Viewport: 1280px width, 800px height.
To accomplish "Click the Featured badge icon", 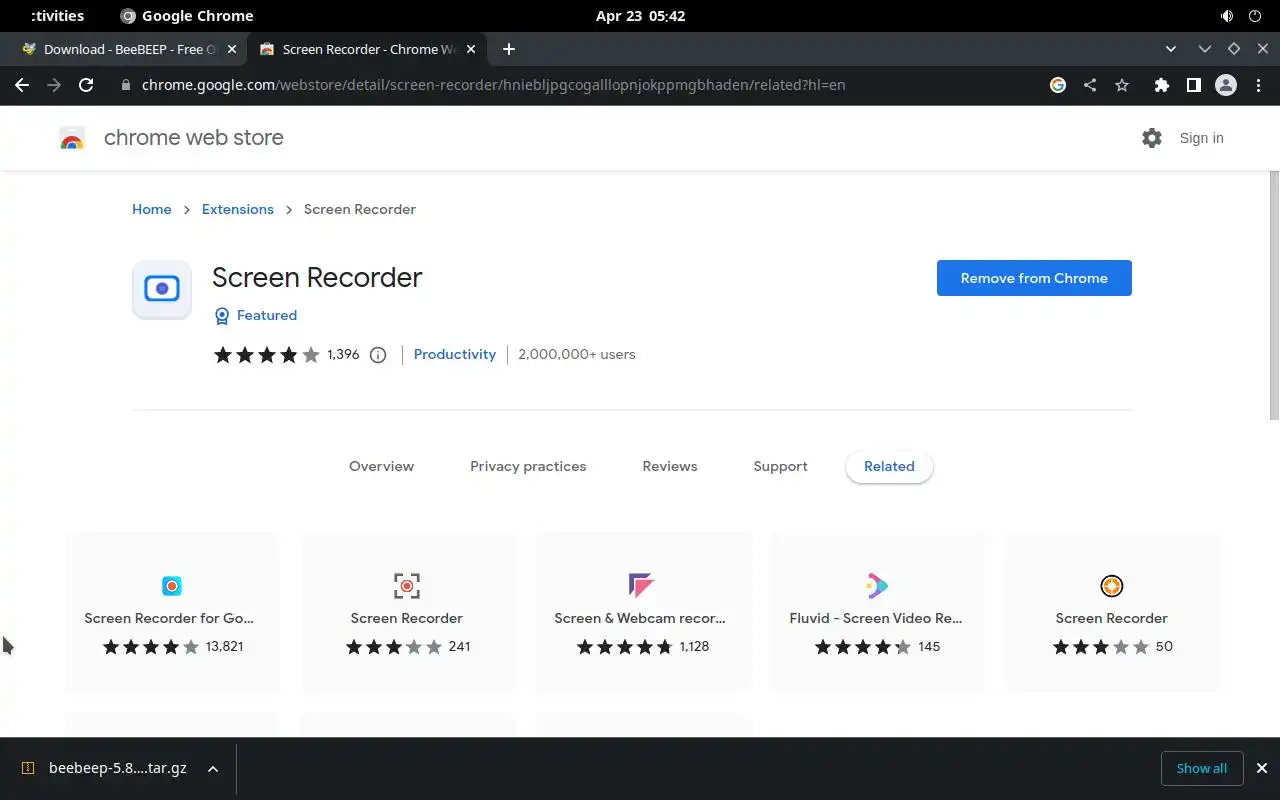I will [x=222, y=316].
